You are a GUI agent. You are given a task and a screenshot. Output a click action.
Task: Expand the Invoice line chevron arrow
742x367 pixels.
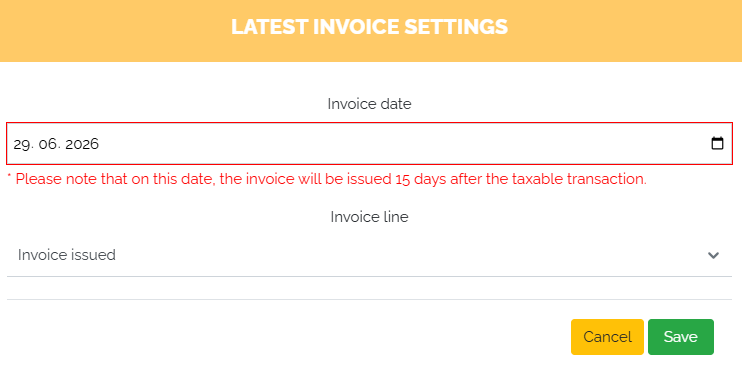point(713,255)
